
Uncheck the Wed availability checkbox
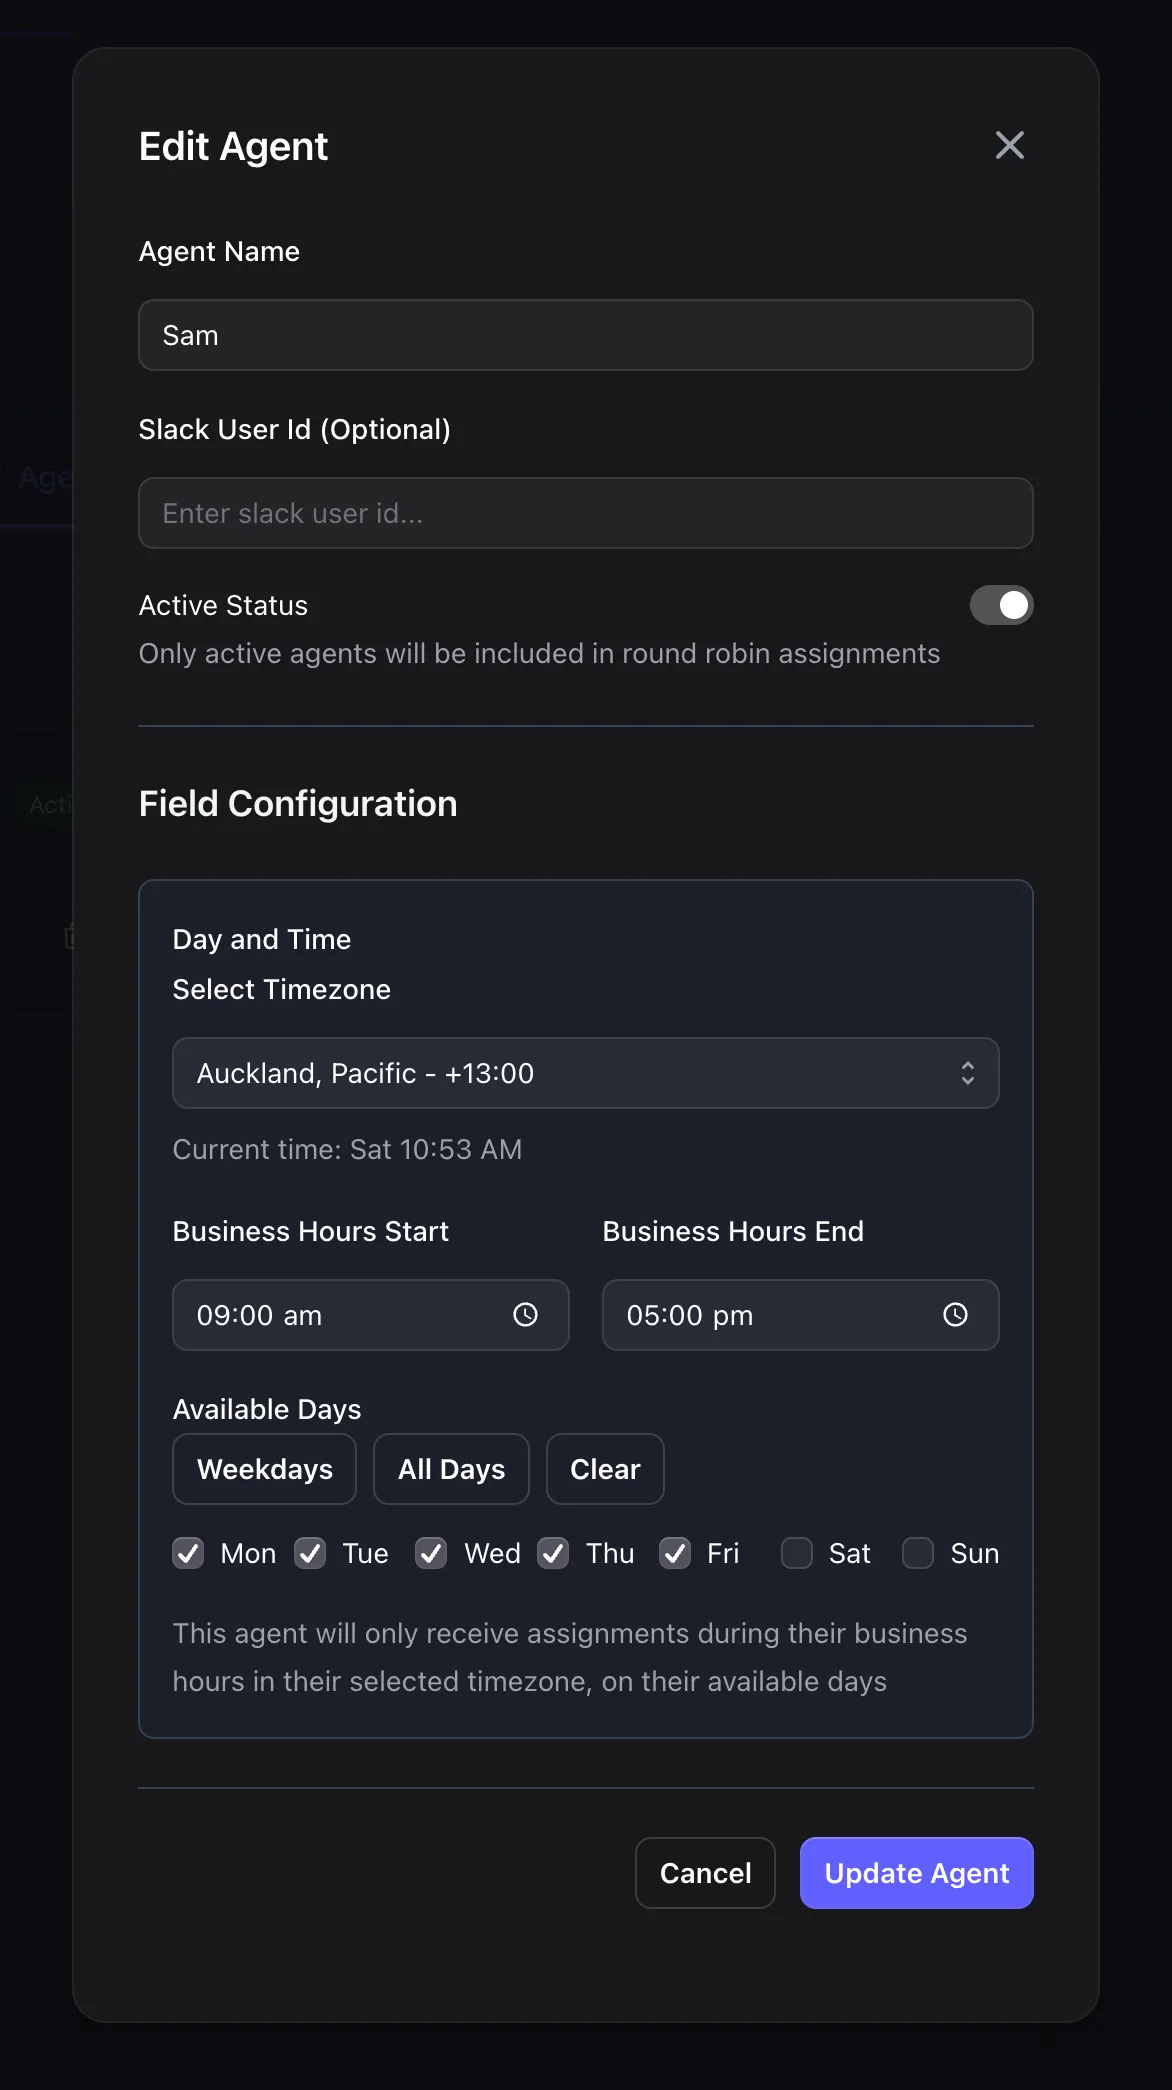[431, 1553]
